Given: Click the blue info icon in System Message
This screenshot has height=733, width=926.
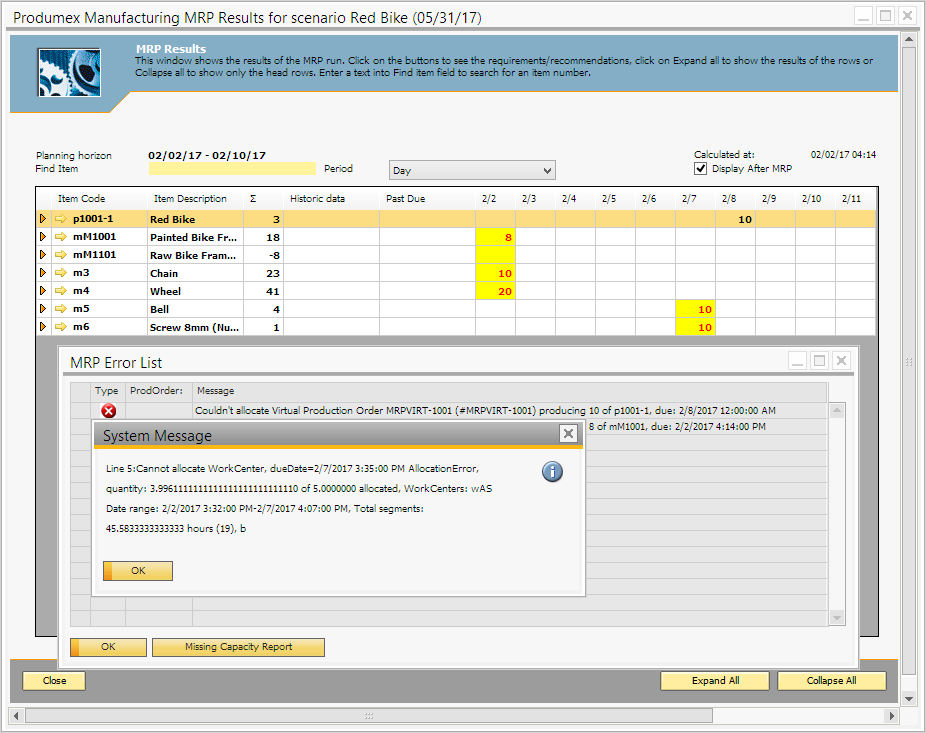Looking at the screenshot, I should tap(552, 471).
